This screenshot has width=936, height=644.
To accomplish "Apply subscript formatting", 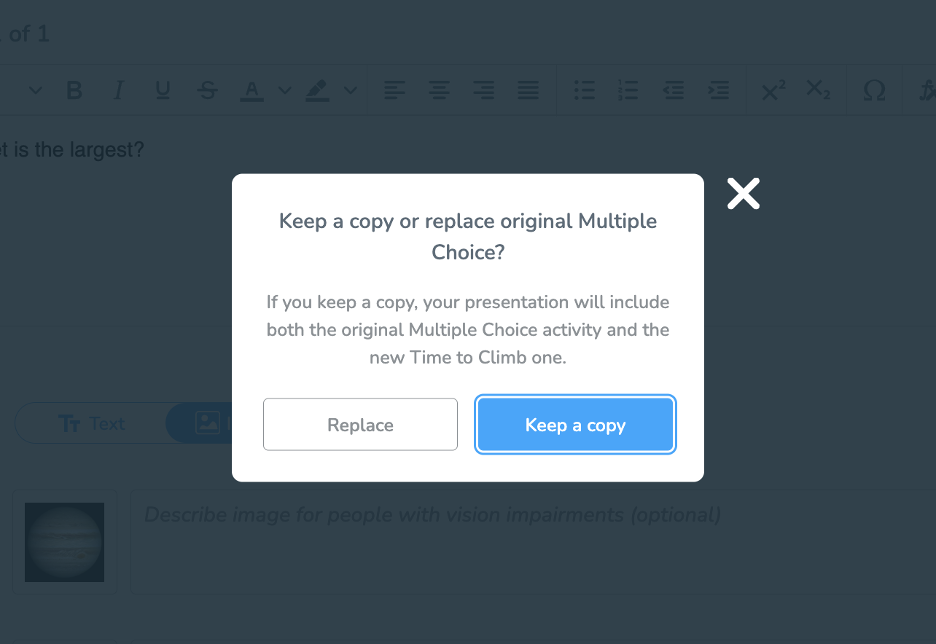I will coord(818,91).
